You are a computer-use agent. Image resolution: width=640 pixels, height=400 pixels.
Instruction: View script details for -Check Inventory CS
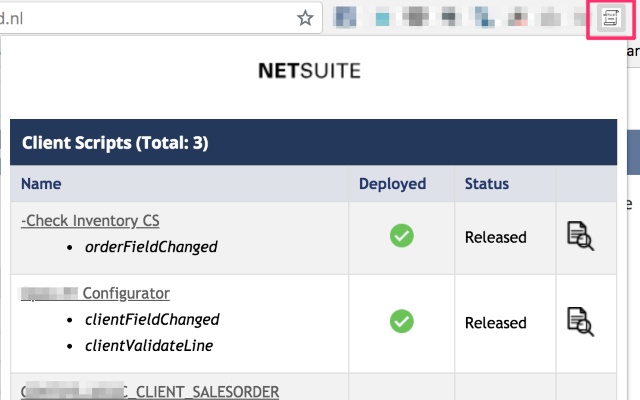(x=580, y=236)
